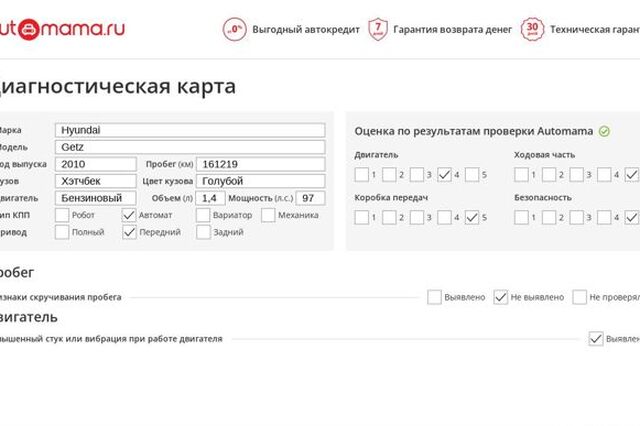
Task: Uncheck Выявлено for engine knock or vibration
Action: [596, 339]
